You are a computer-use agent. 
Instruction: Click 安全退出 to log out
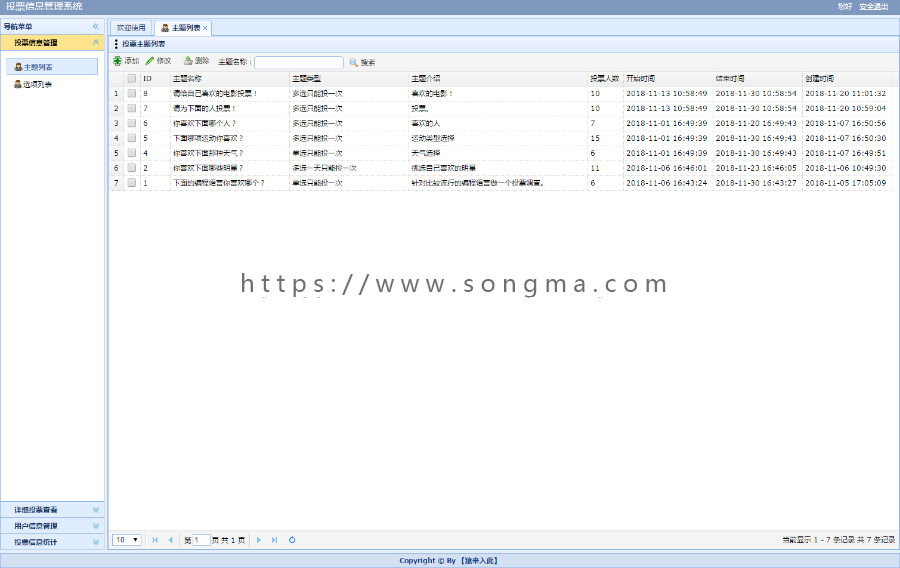[874, 7]
